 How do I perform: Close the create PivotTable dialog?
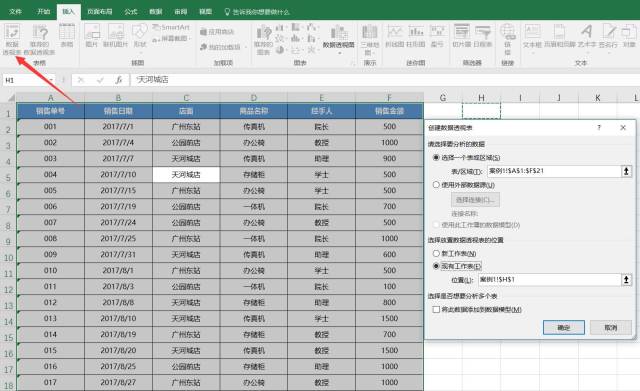tap(623, 127)
